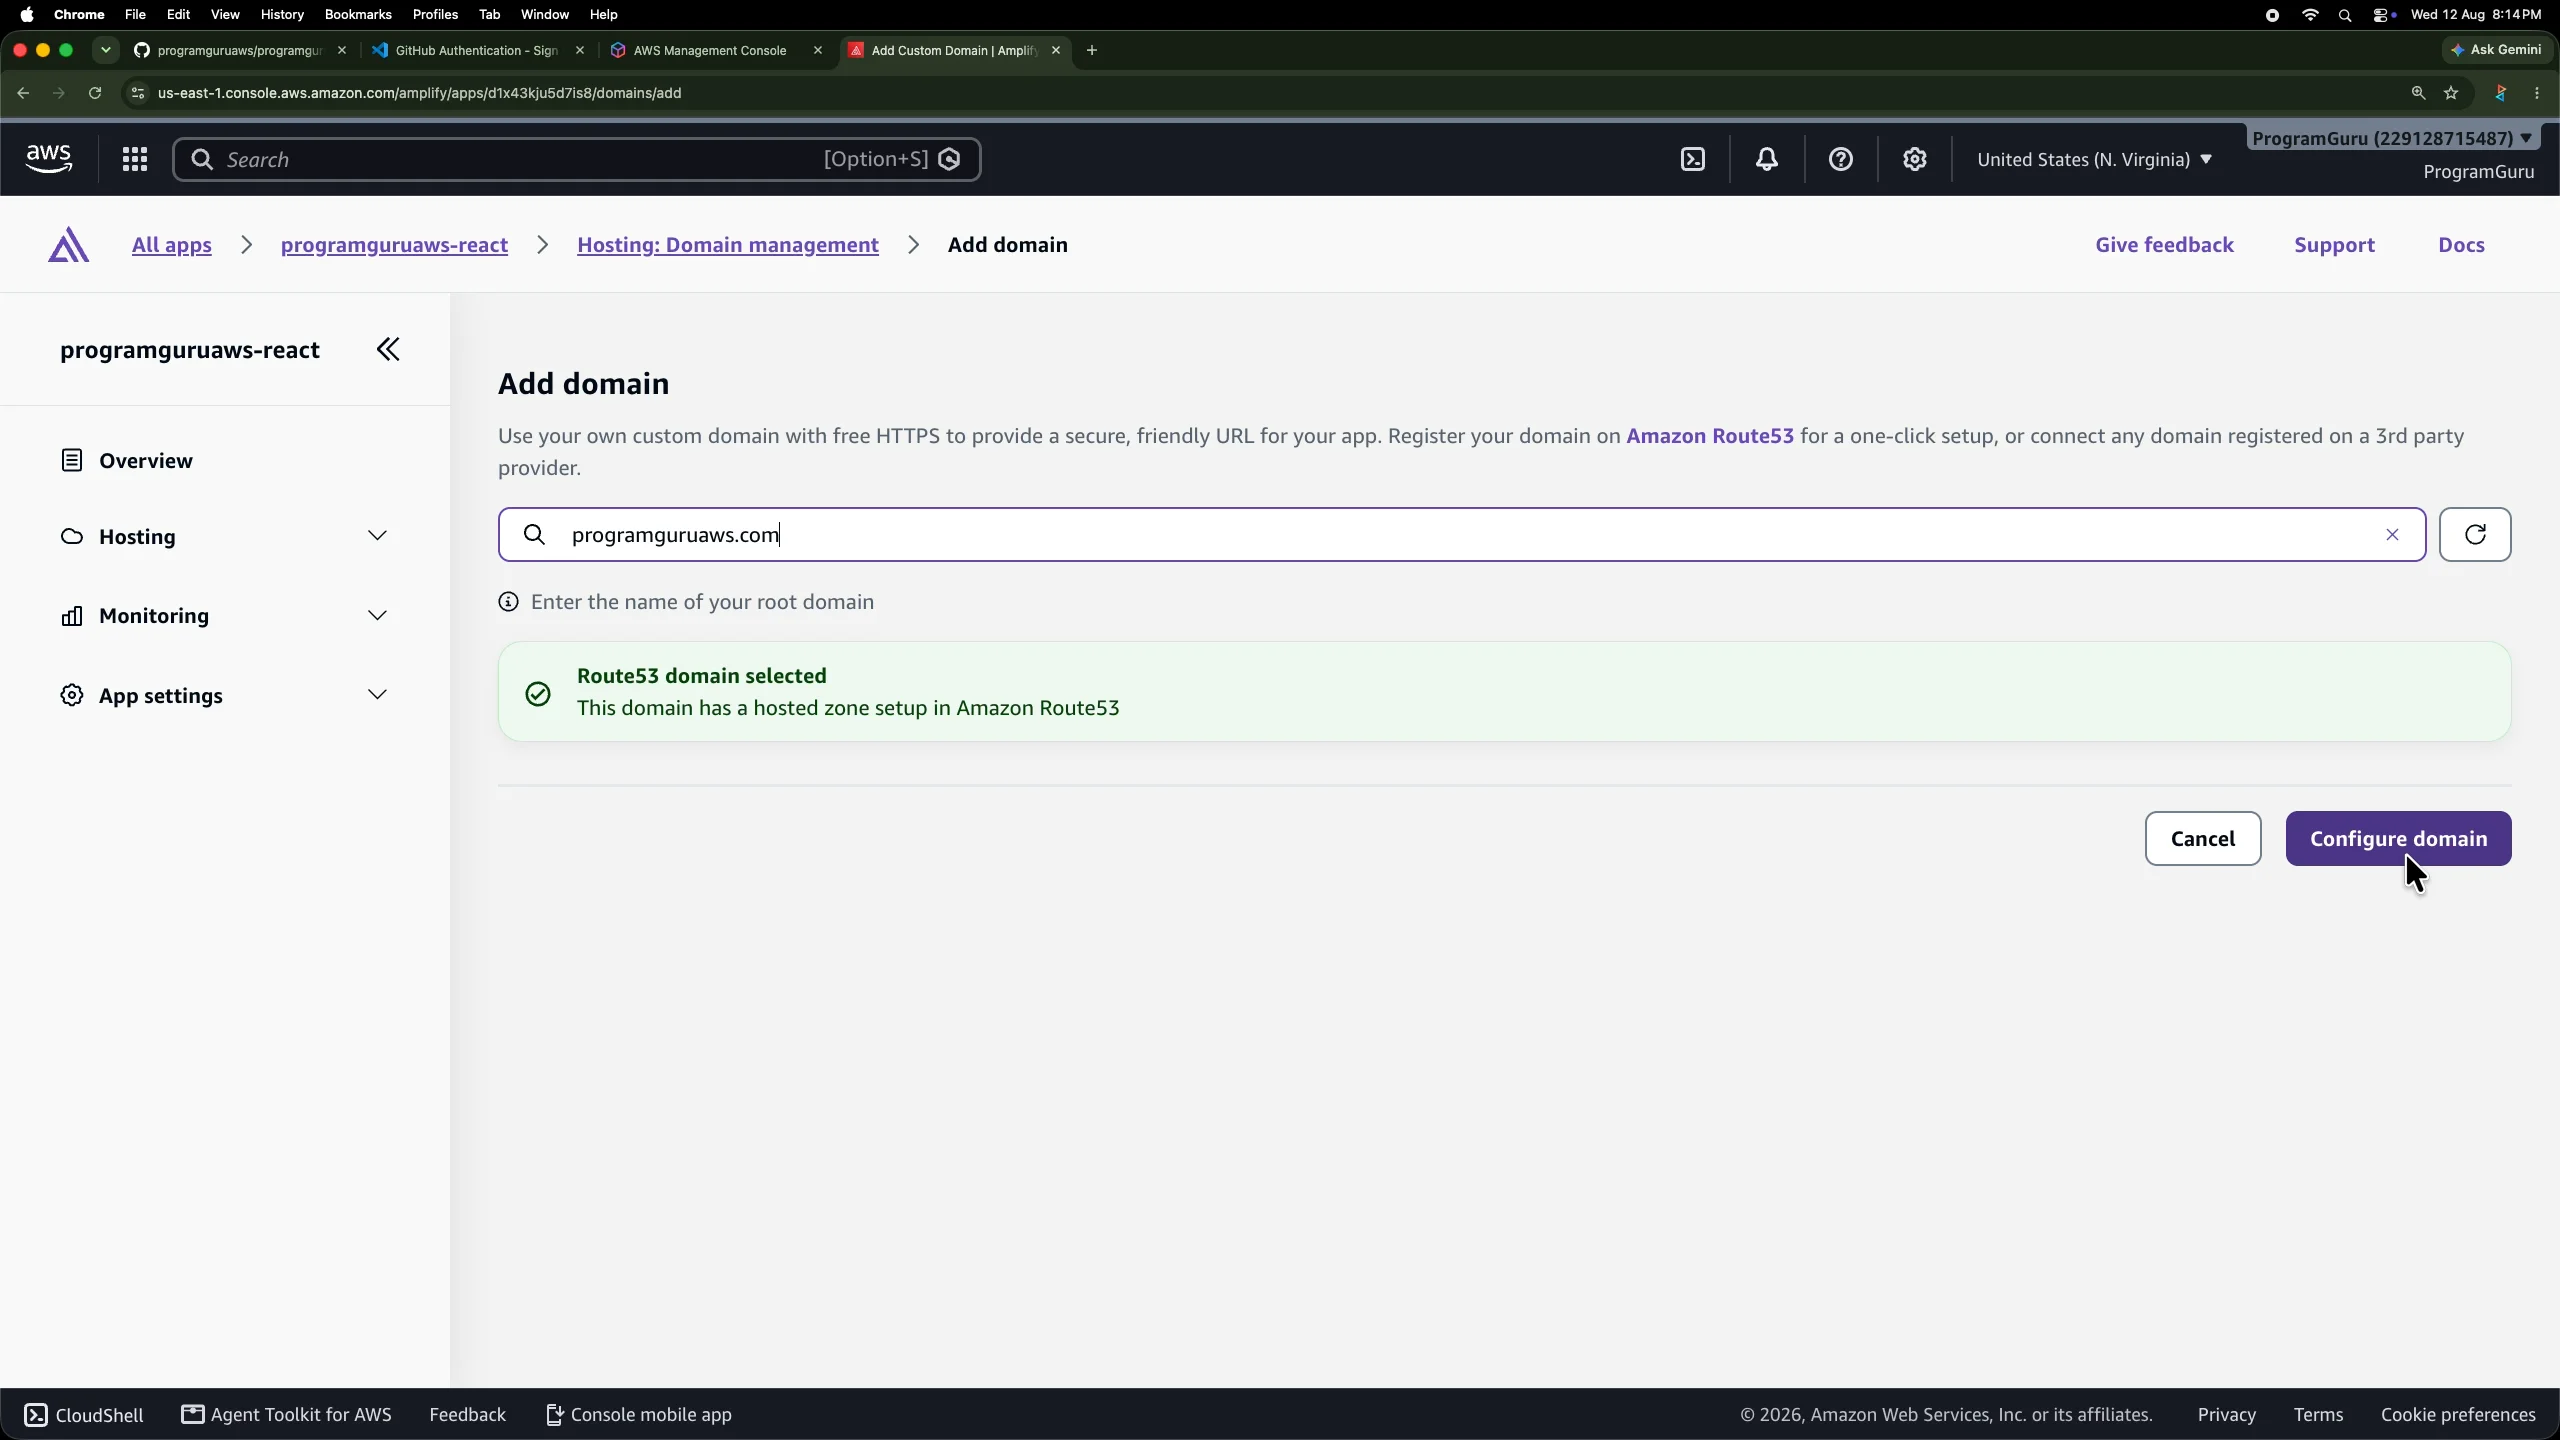Close the Add Custom Domain tab

click(x=1056, y=50)
